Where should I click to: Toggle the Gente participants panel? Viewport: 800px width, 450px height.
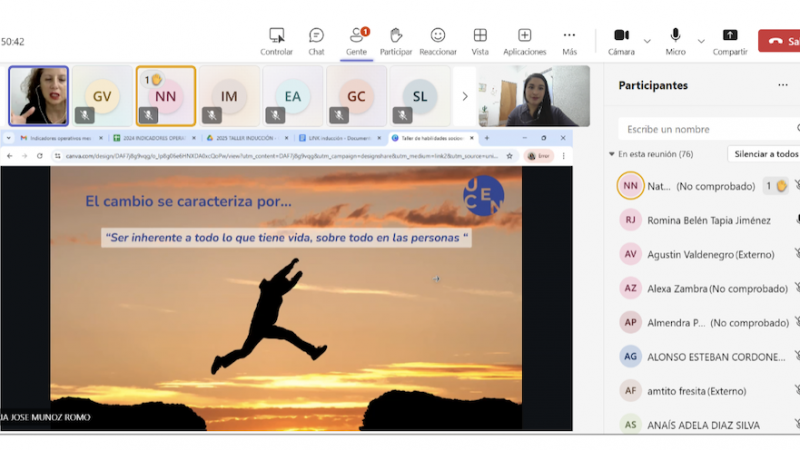point(356,41)
